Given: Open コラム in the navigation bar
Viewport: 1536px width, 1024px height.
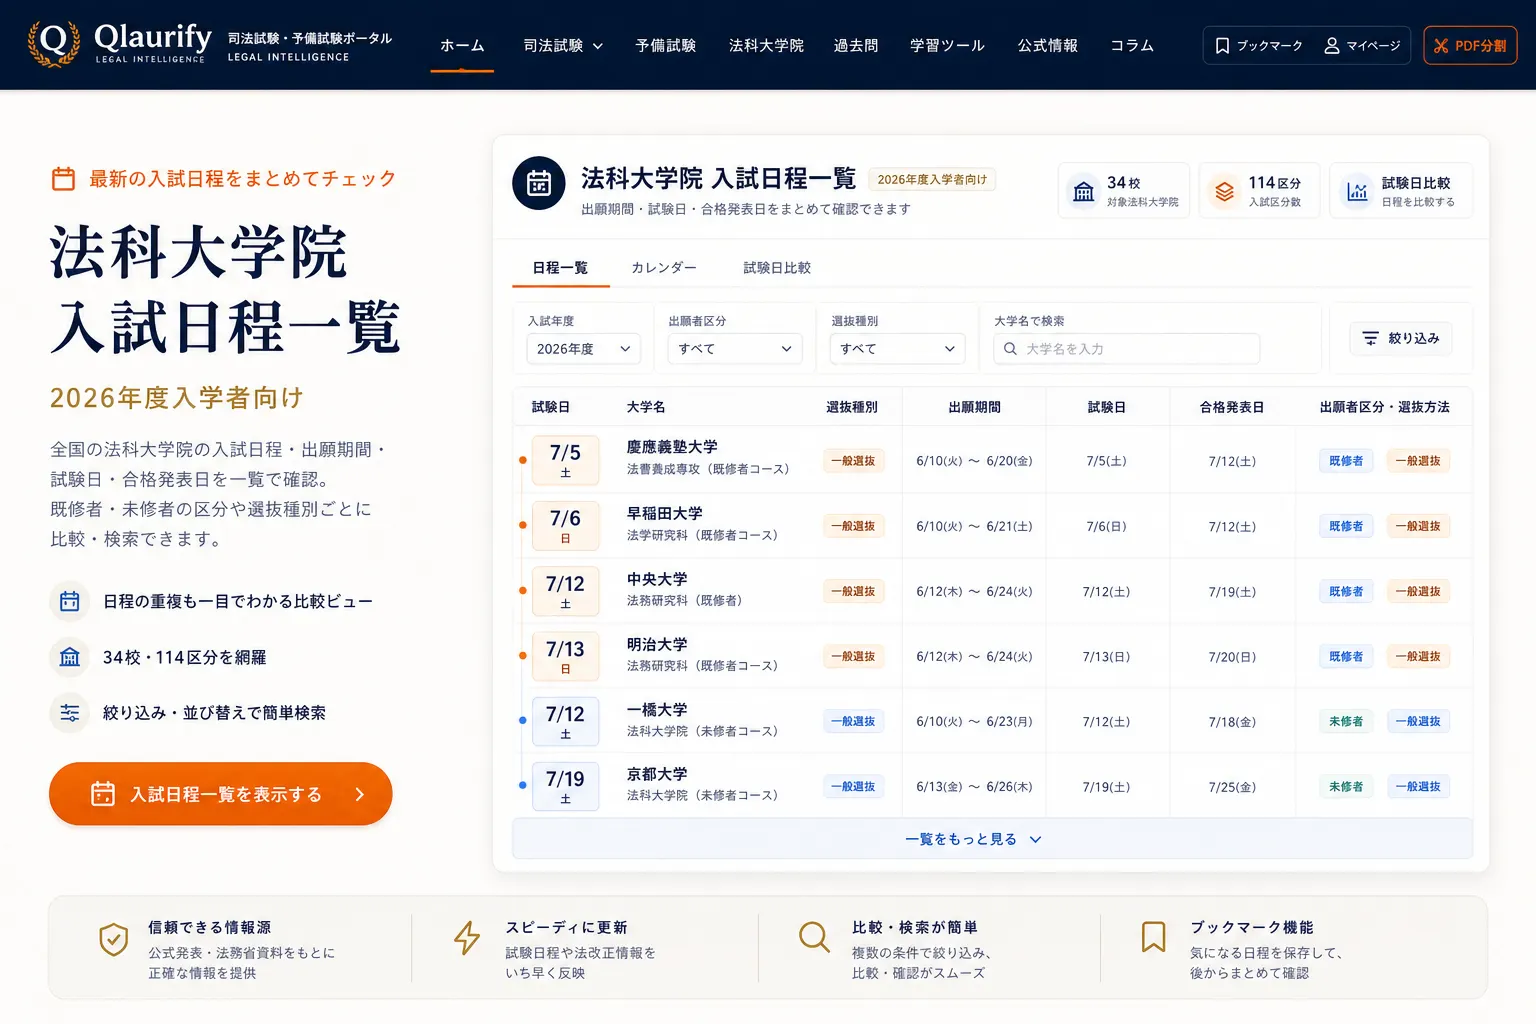Looking at the screenshot, I should click(x=1132, y=46).
